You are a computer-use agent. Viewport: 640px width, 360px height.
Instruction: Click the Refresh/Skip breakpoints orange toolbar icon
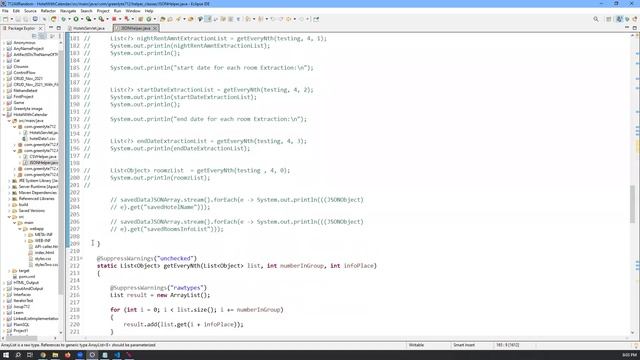[x=53, y=19]
